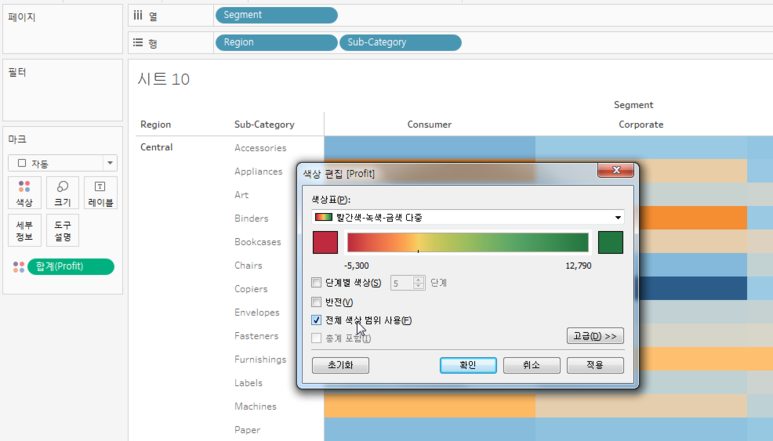Open the Label (레이블) marks card
The height and width of the screenshot is (441, 773).
pos(101,193)
